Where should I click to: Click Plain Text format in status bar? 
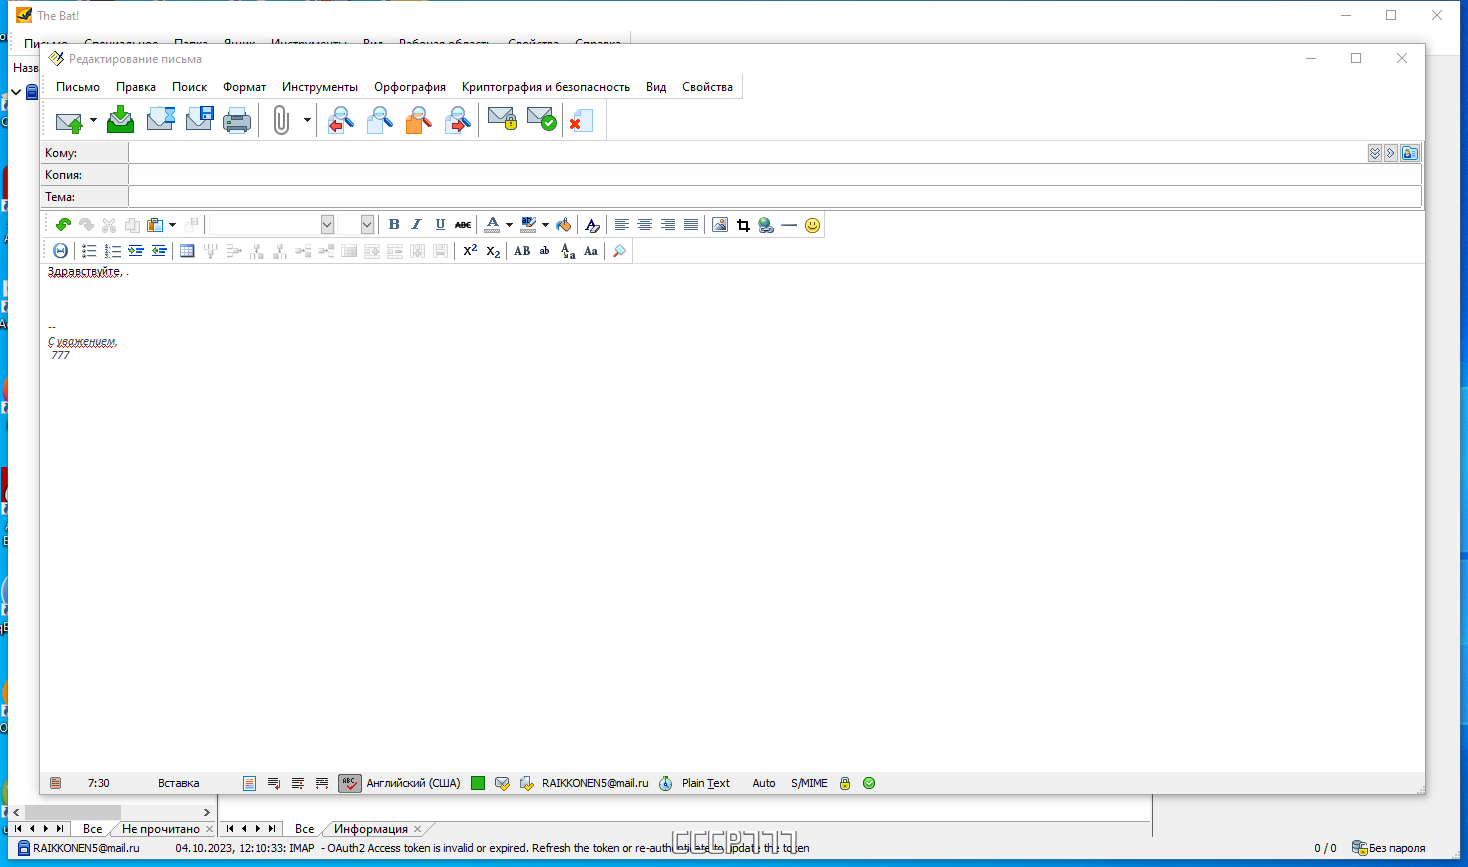tap(706, 783)
